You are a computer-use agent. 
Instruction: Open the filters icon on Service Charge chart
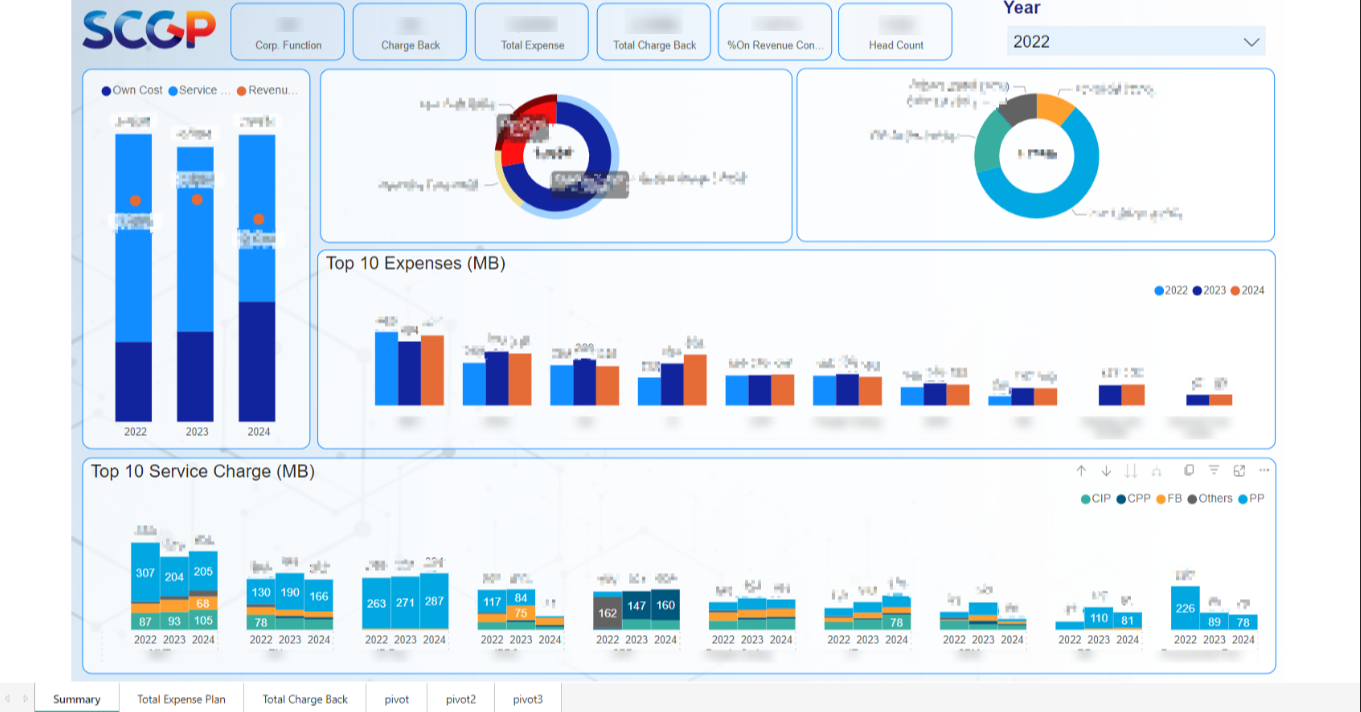coord(1214,471)
